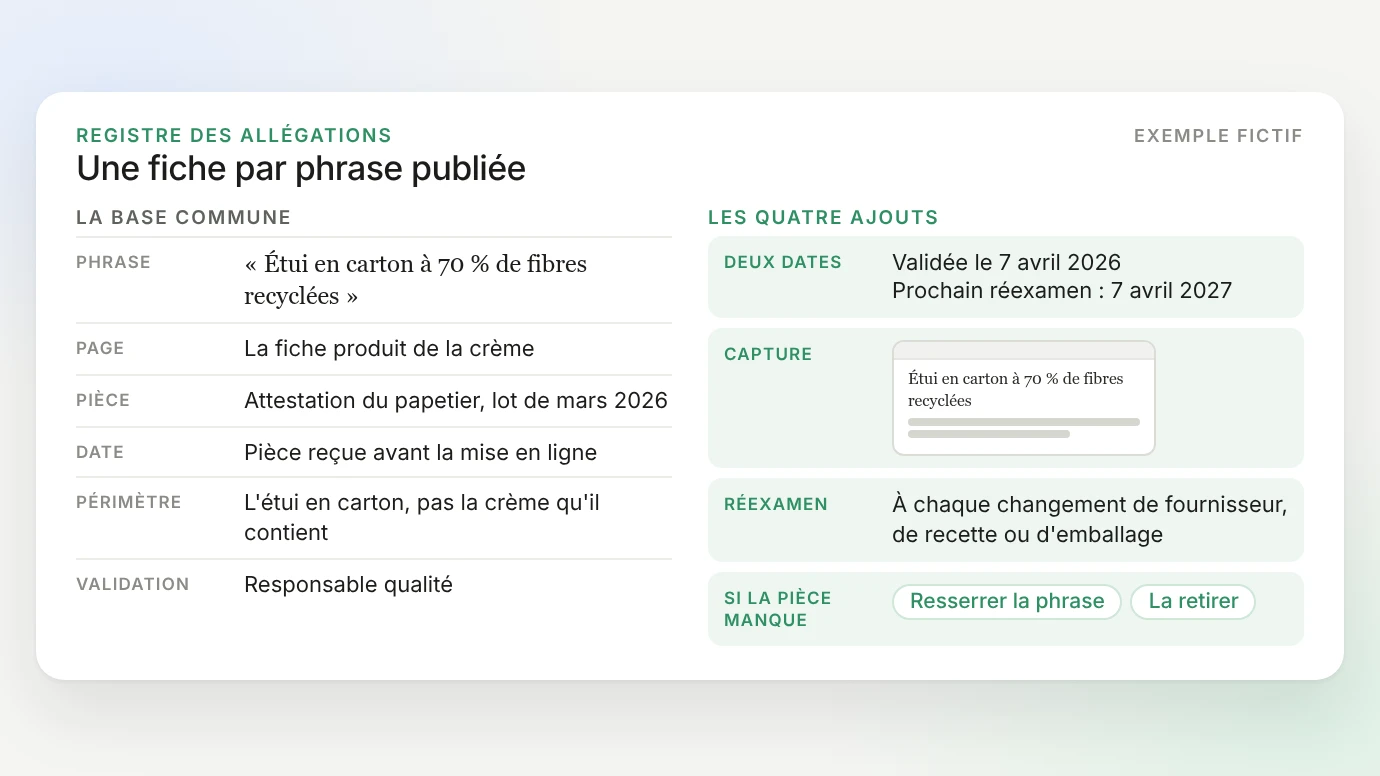Viewport: 1380px width, 776px height.
Task: Click the REGISTRE DES ALLÉGATIONS label
Action: (234, 136)
